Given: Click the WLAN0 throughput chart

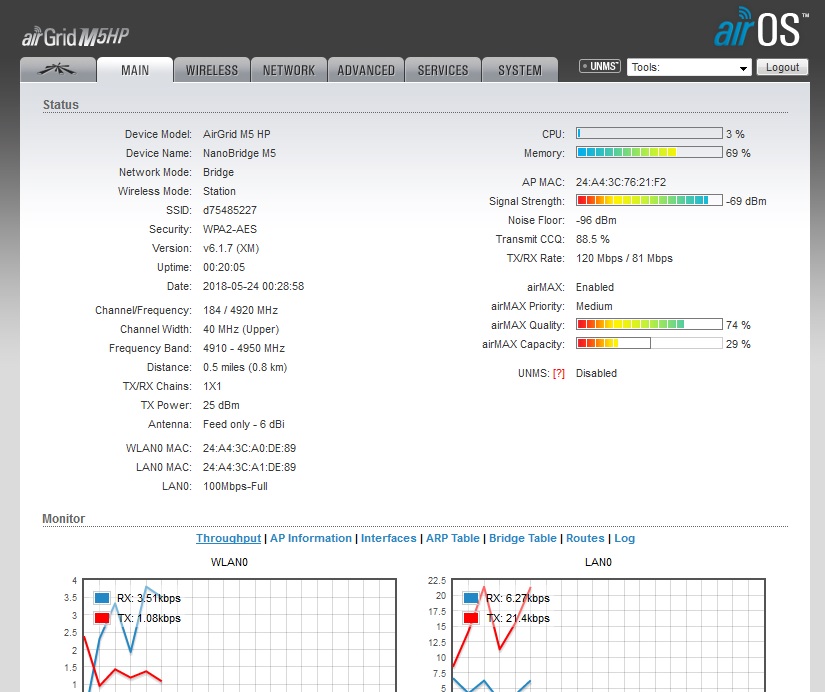Looking at the screenshot, I should pos(239,635).
